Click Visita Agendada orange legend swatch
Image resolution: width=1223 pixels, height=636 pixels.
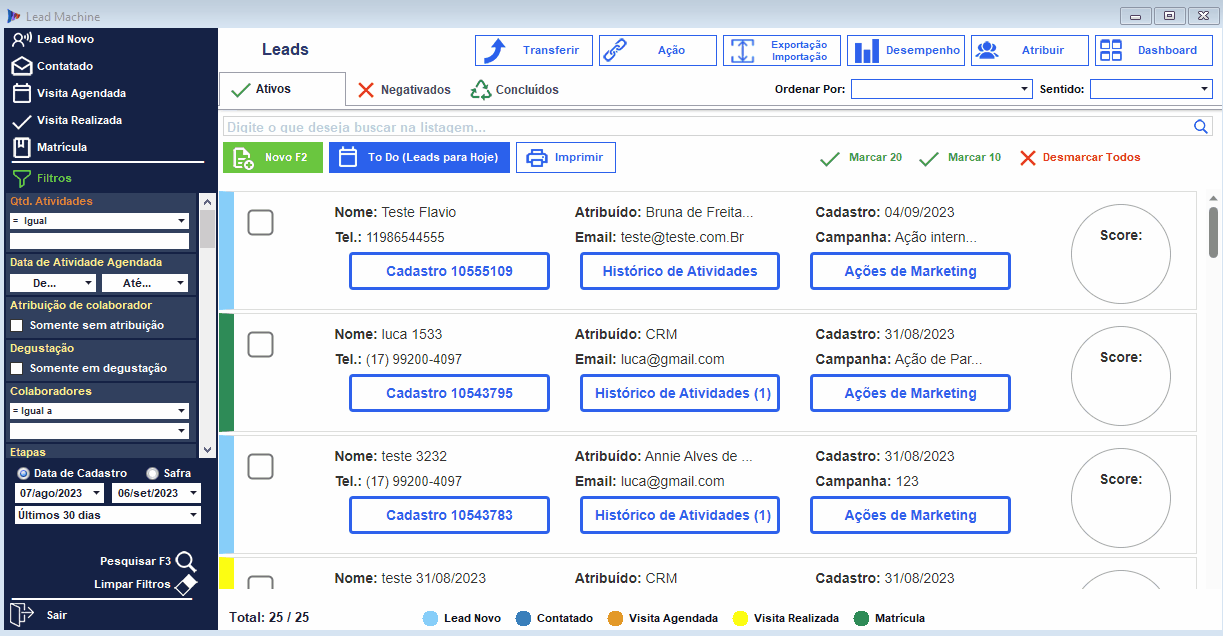(x=616, y=618)
